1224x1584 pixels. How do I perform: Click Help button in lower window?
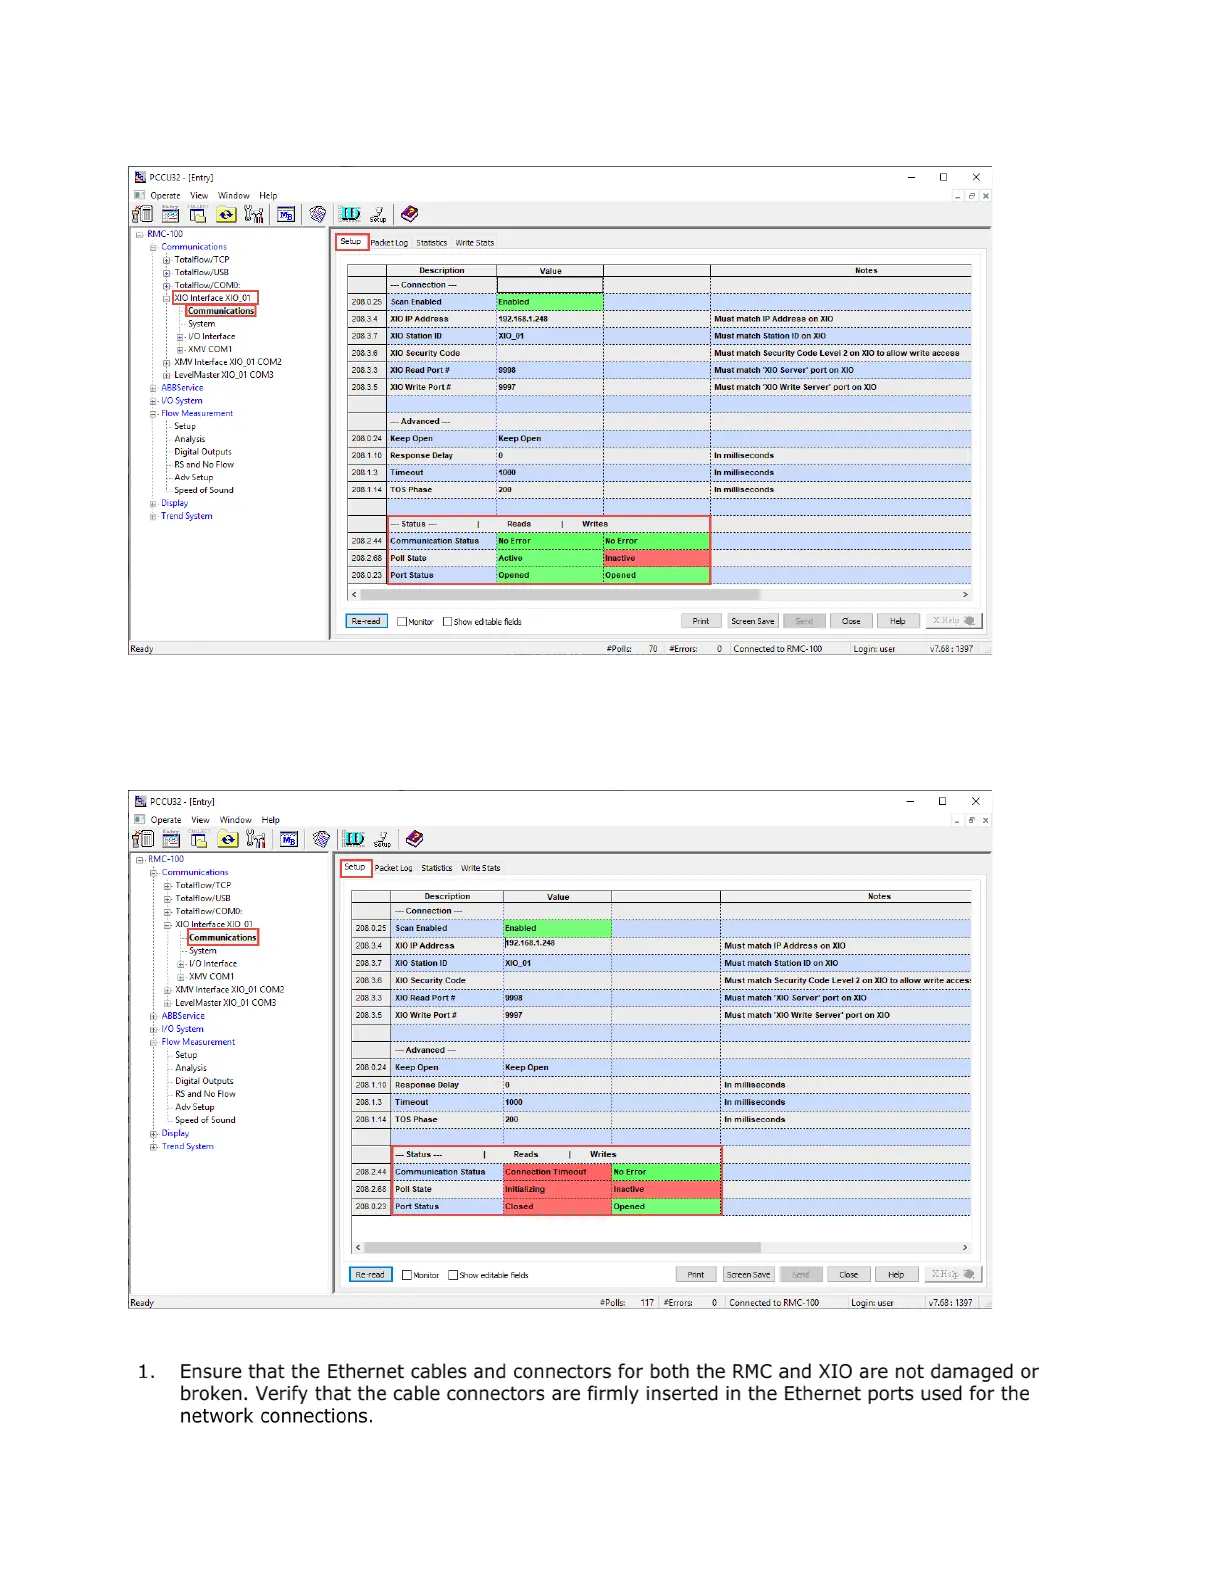point(896,1275)
